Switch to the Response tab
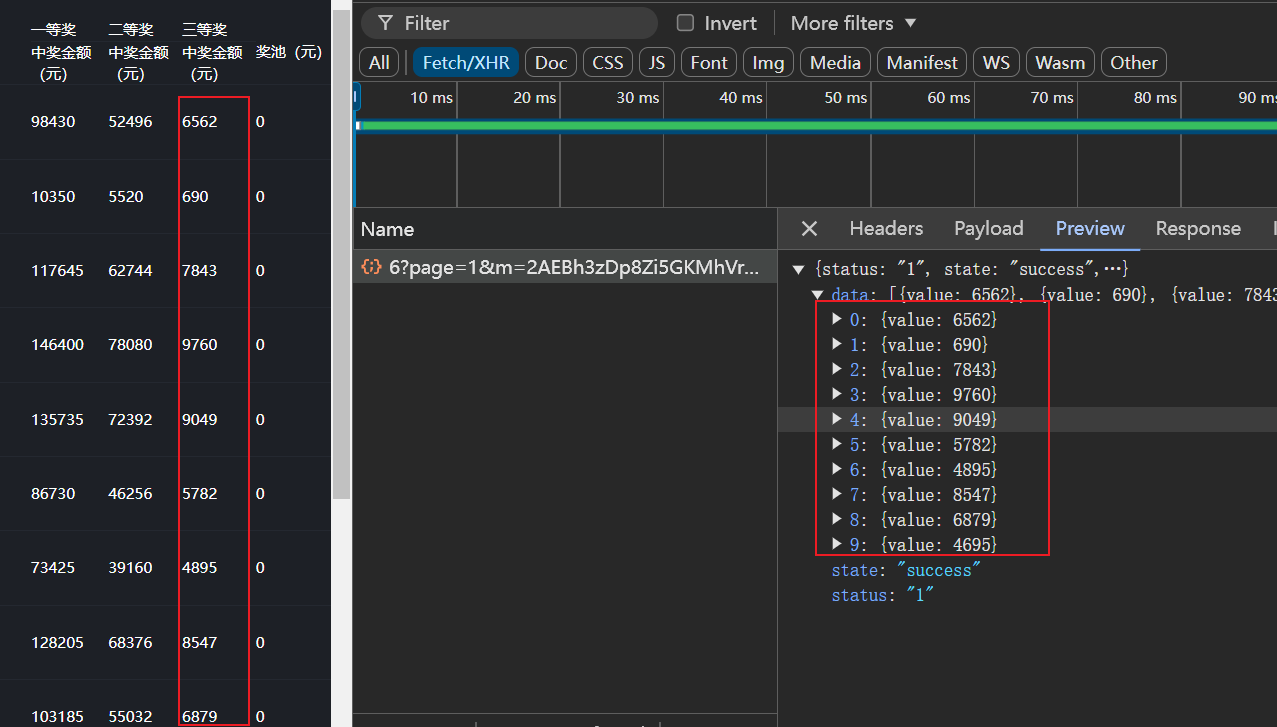The image size is (1277, 727). click(1198, 229)
